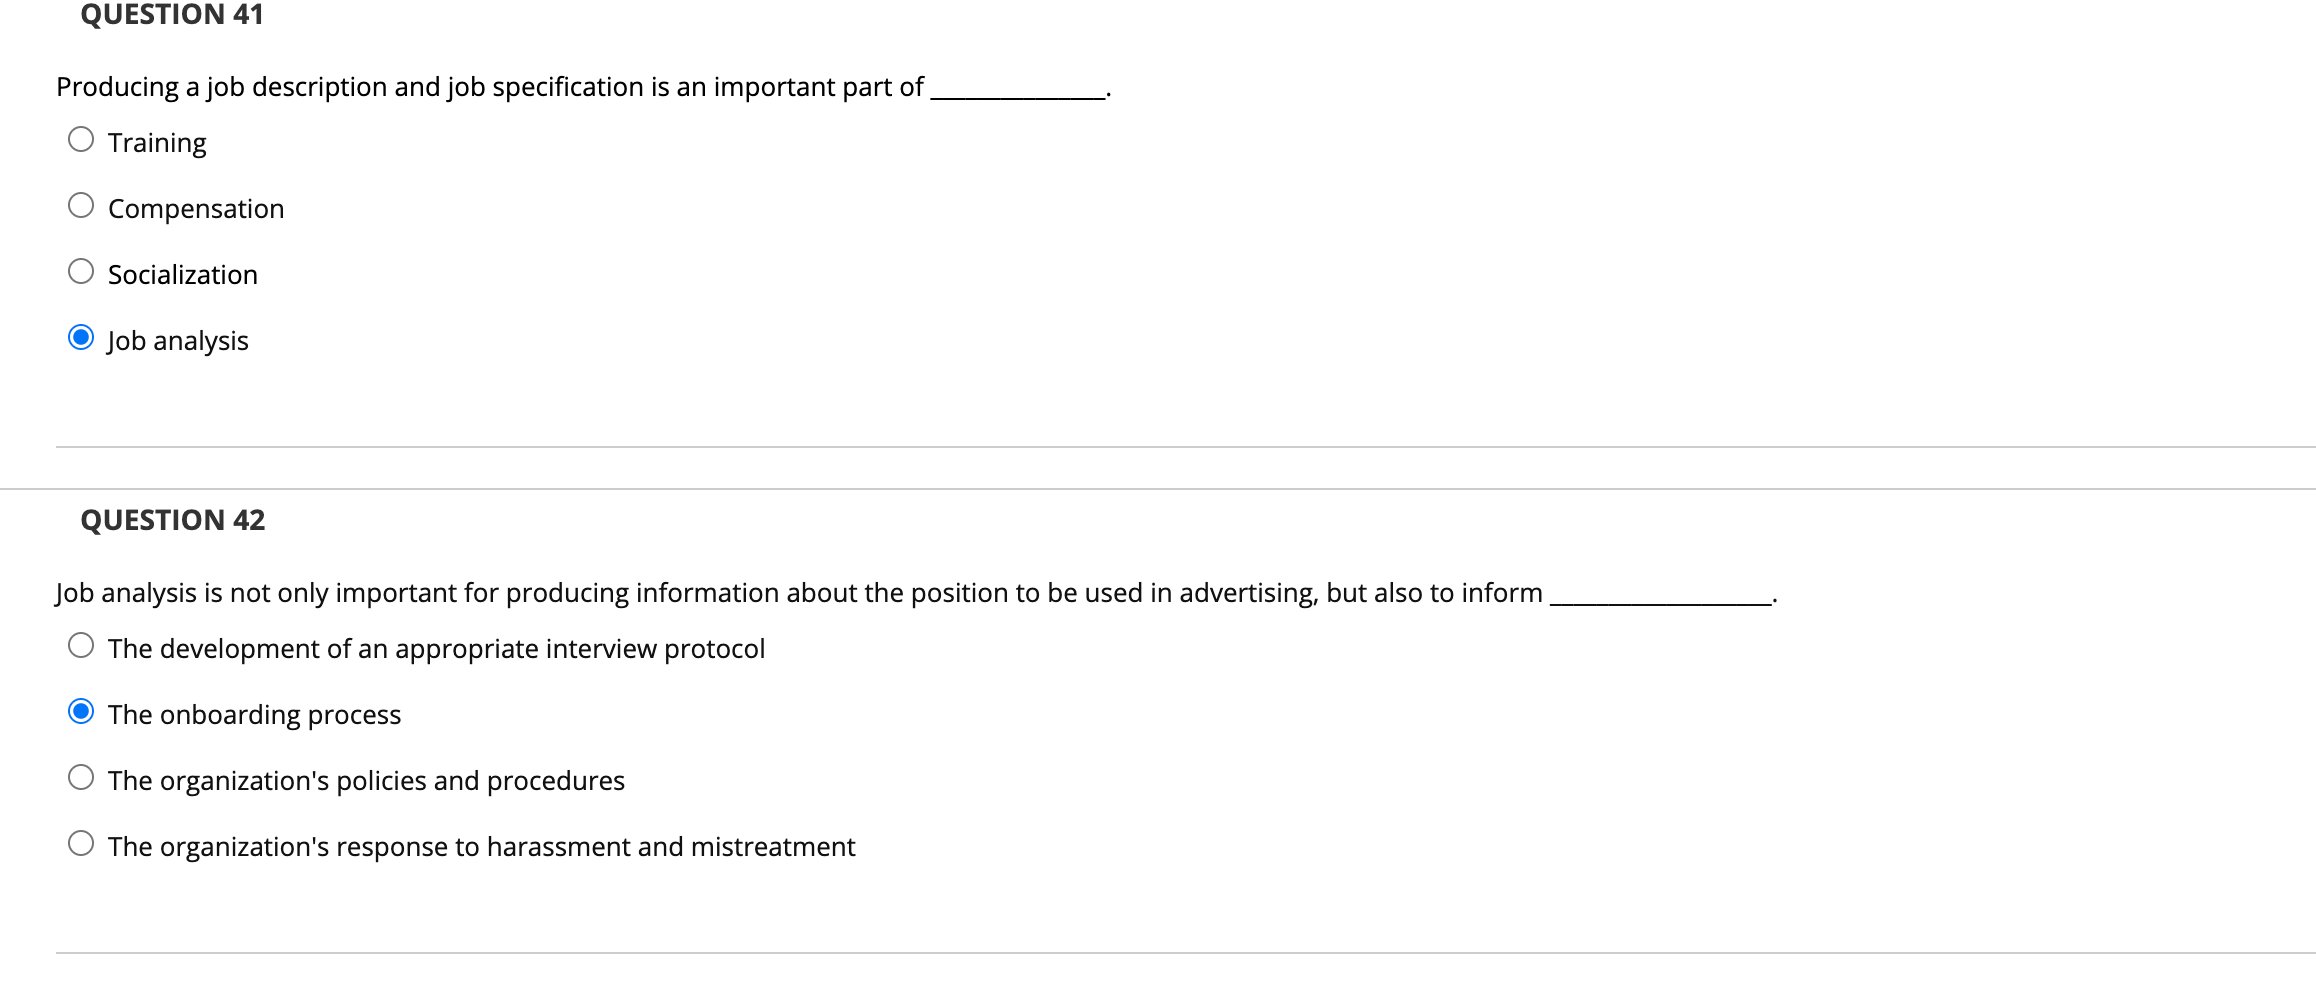Click the Training answer label text
This screenshot has height=981, width=2316.
pos(157,143)
